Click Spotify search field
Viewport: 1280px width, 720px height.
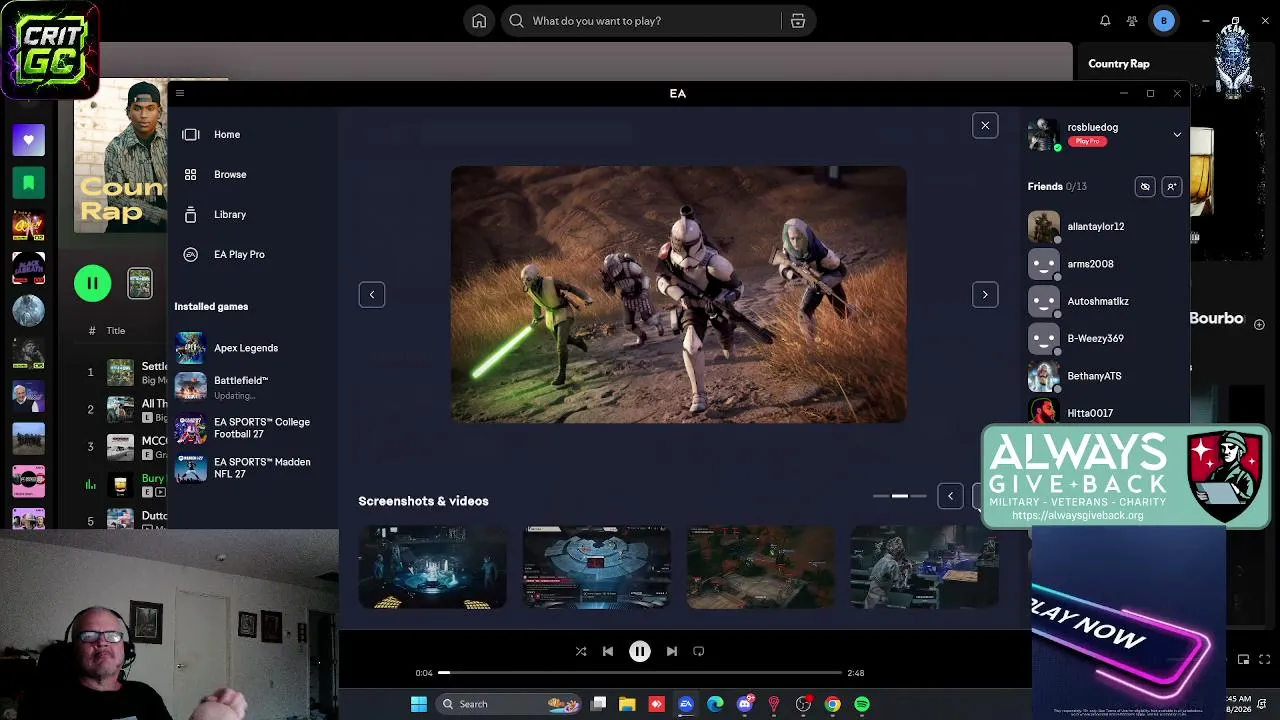(640, 21)
